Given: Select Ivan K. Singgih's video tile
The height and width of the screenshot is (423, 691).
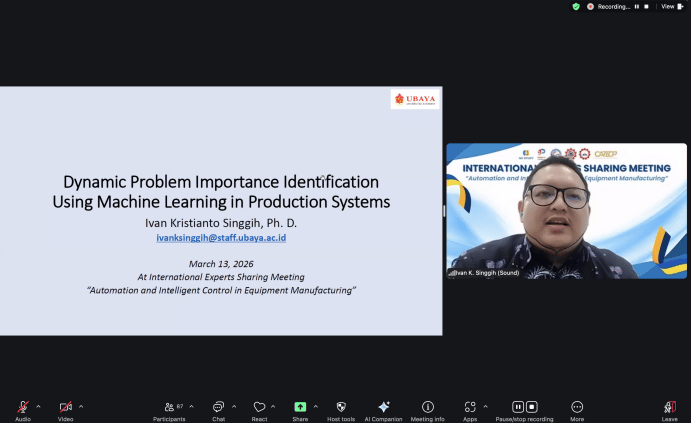Looking at the screenshot, I should 566,211.
